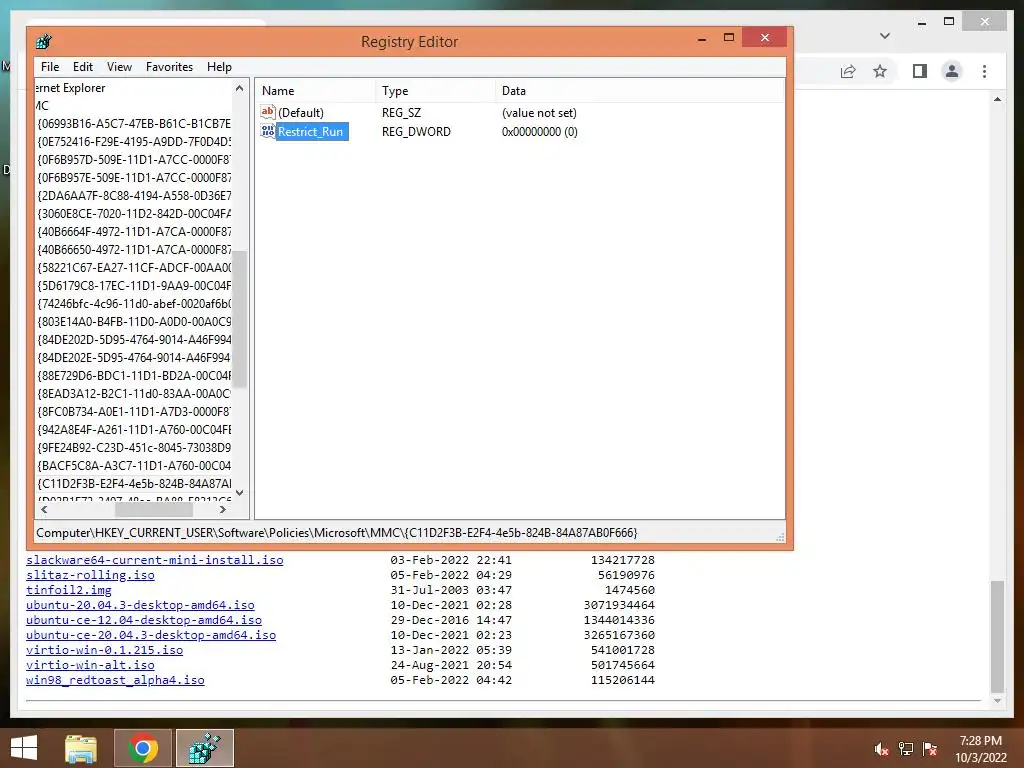1024x768 pixels.
Task: Sort by the Name column header
Action: click(315, 91)
